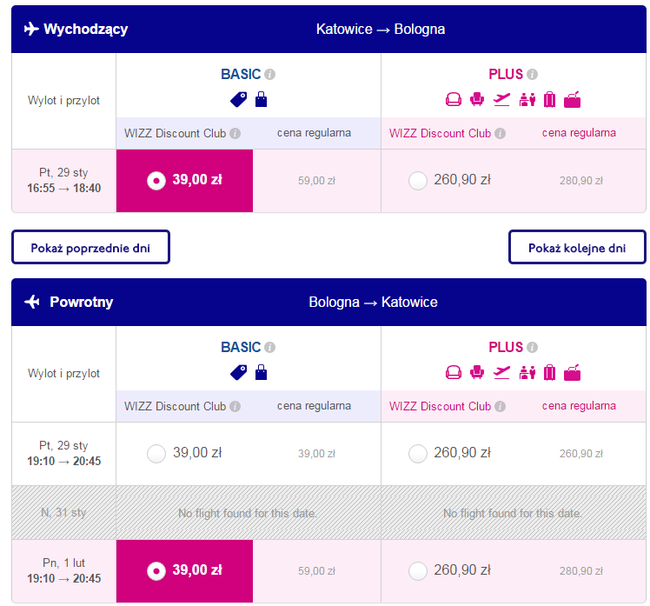Click seat icon under outbound PLUS
Viewport: 650px width, 606px height.
(477, 99)
